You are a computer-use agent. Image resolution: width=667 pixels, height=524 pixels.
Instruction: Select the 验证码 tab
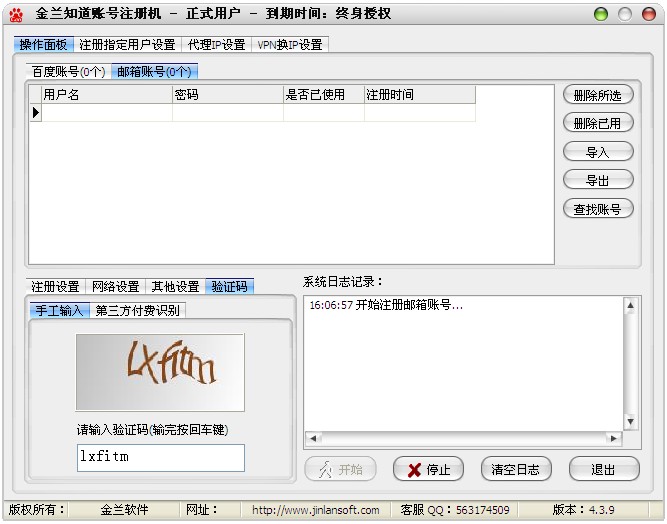[x=230, y=286]
